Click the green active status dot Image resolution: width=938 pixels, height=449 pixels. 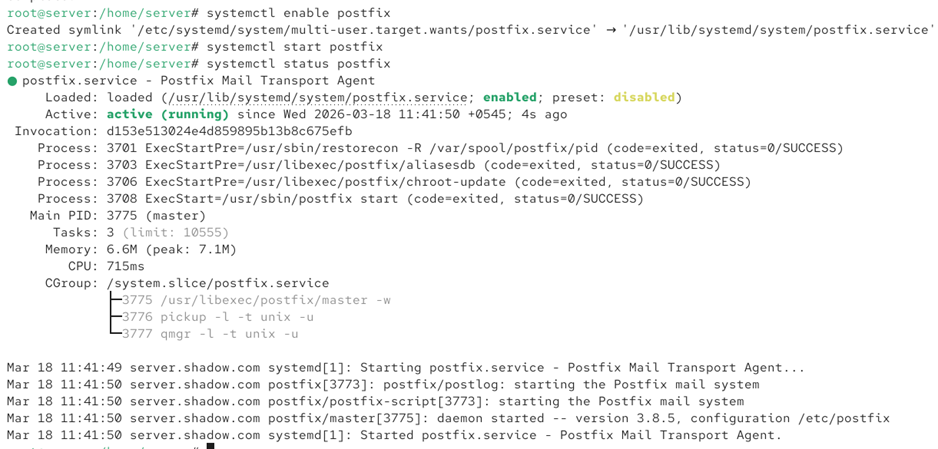tap(12, 81)
